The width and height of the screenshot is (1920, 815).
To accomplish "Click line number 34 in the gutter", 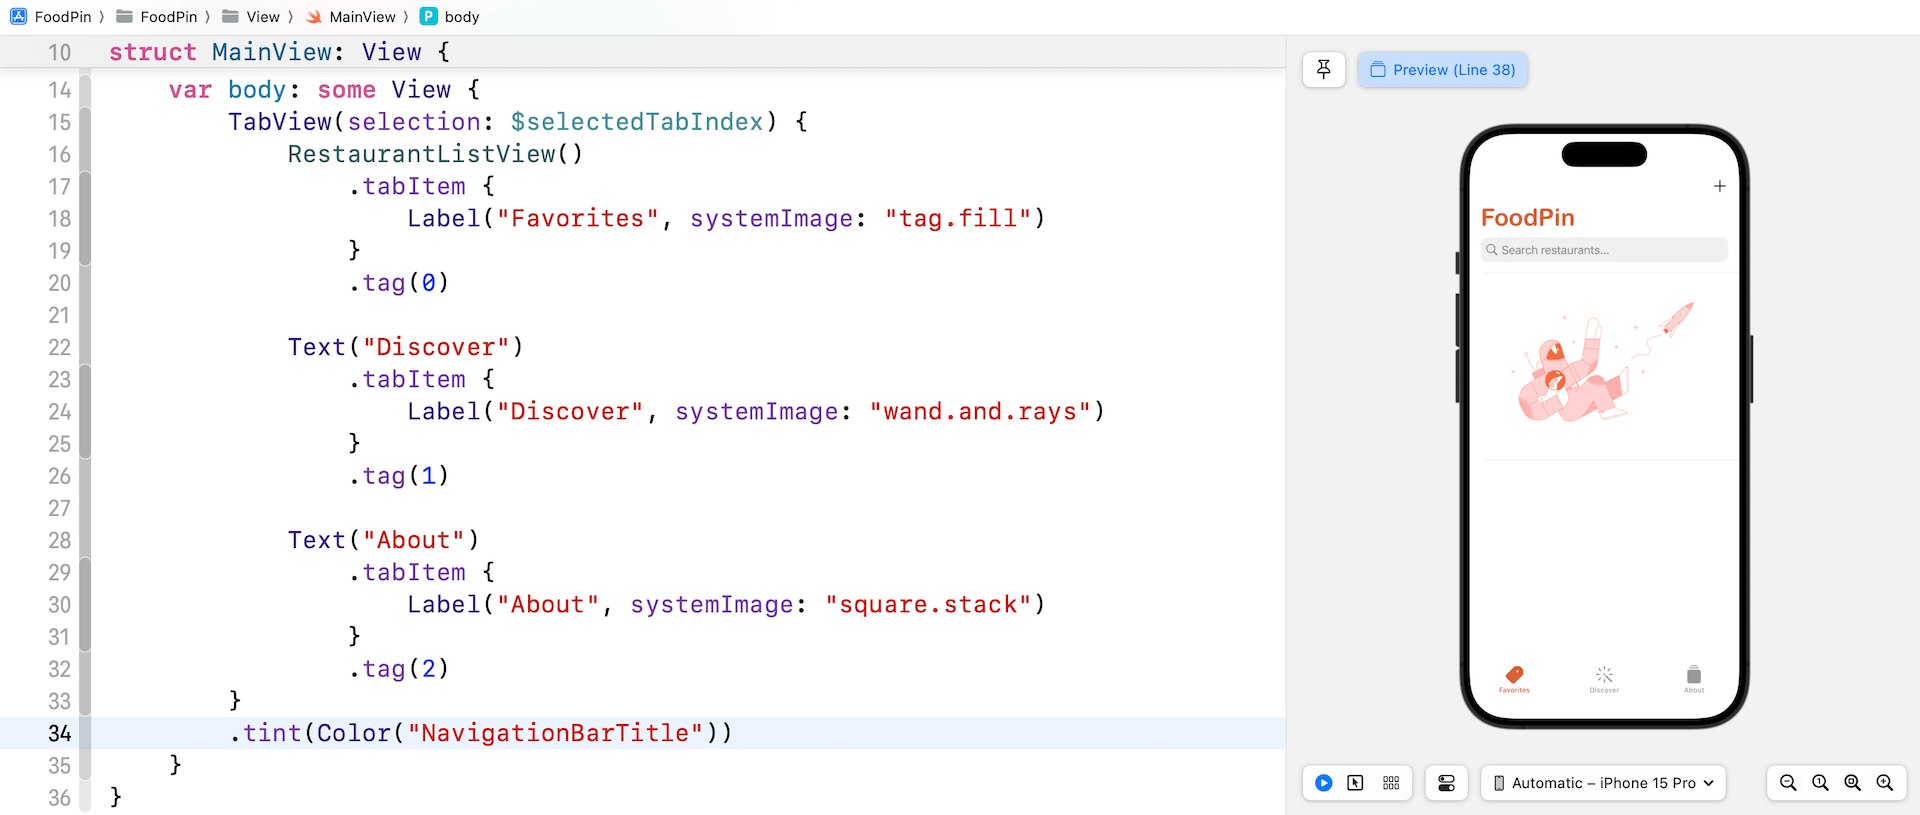I will (x=59, y=733).
